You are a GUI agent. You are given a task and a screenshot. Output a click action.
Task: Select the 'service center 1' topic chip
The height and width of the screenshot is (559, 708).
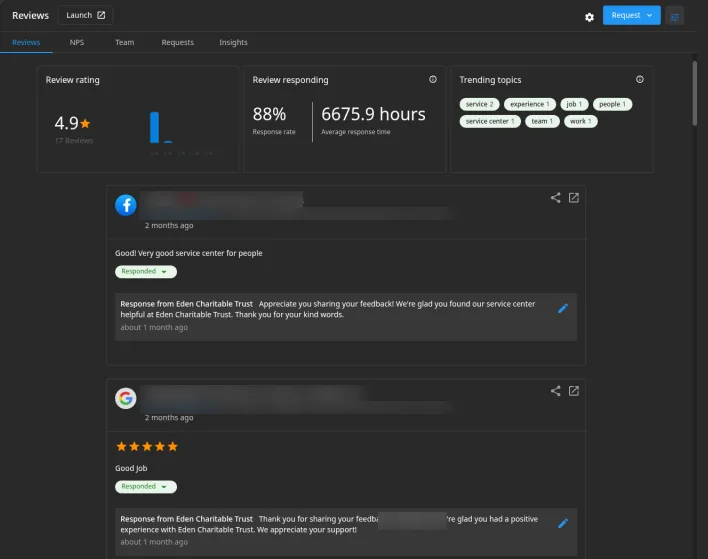coord(490,121)
